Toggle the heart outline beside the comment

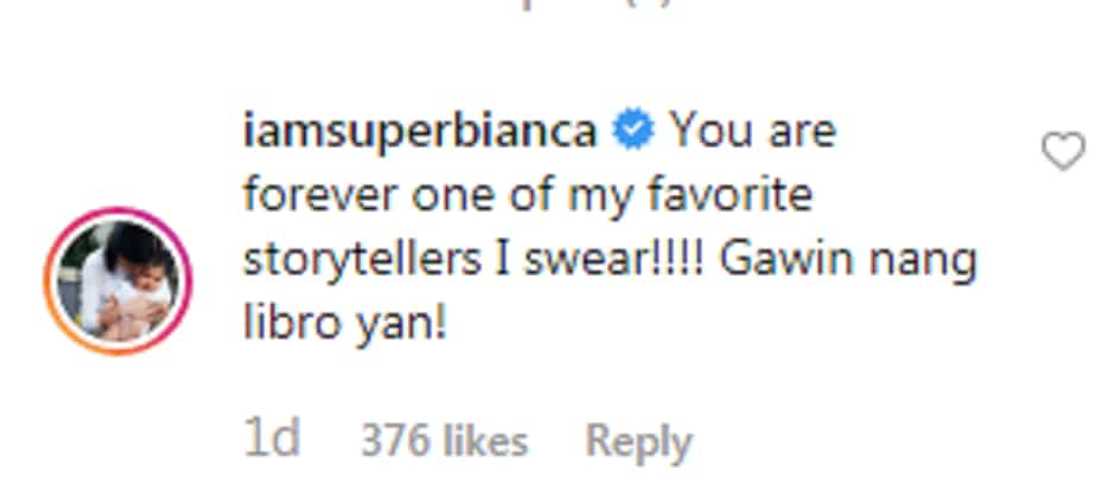(1062, 152)
